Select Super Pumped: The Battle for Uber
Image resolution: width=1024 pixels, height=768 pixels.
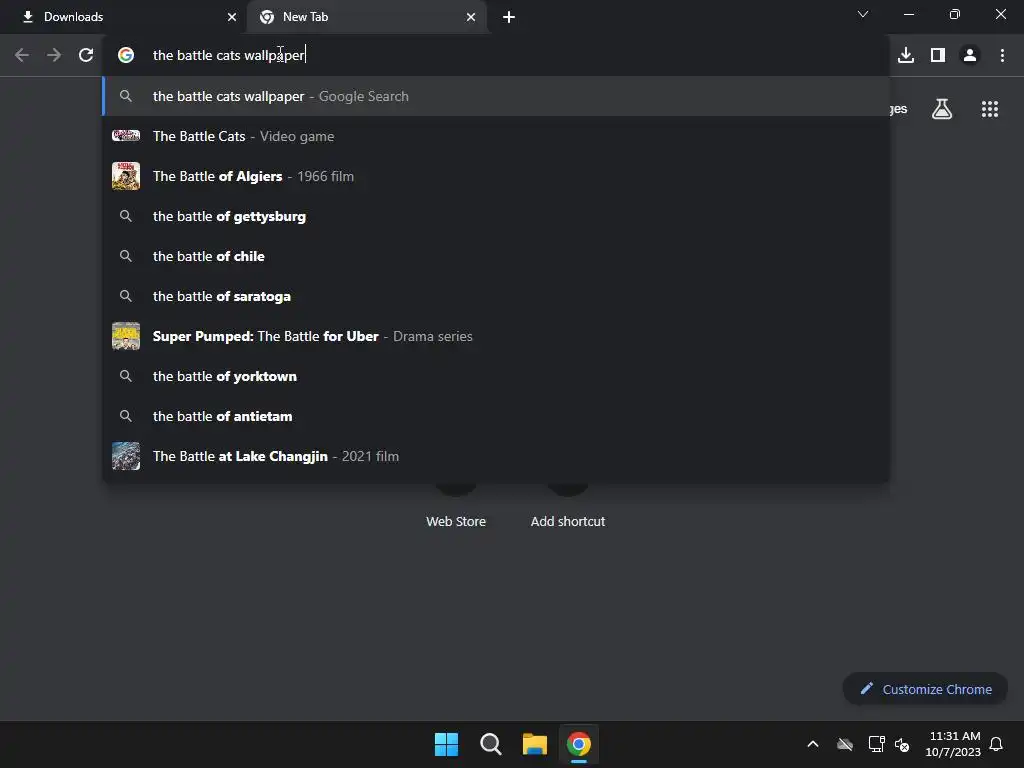tap(496, 336)
